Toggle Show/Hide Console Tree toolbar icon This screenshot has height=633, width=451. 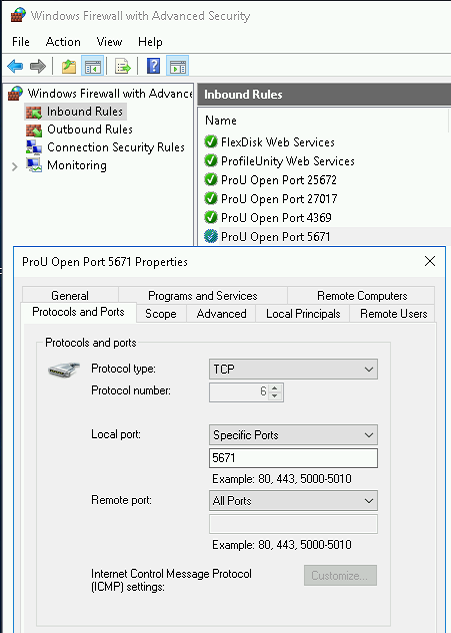point(92,66)
